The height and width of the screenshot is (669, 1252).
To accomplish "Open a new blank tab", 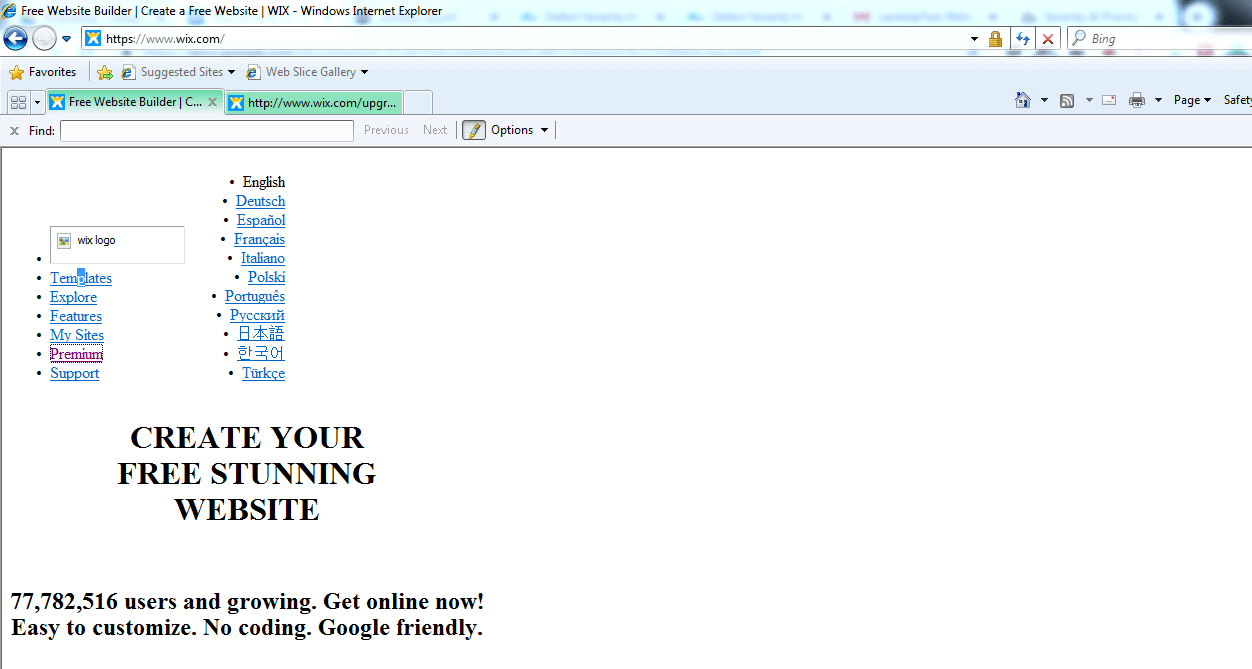I will [x=418, y=102].
